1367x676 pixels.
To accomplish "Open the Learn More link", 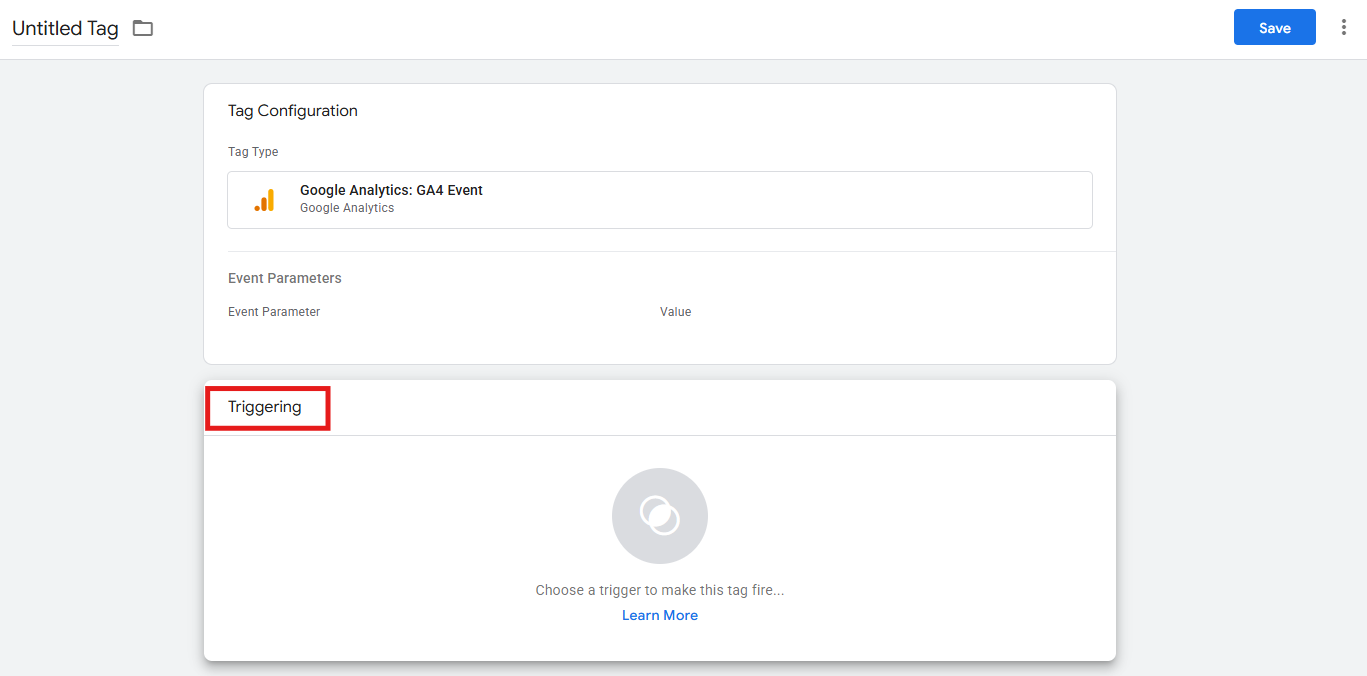I will [660, 615].
